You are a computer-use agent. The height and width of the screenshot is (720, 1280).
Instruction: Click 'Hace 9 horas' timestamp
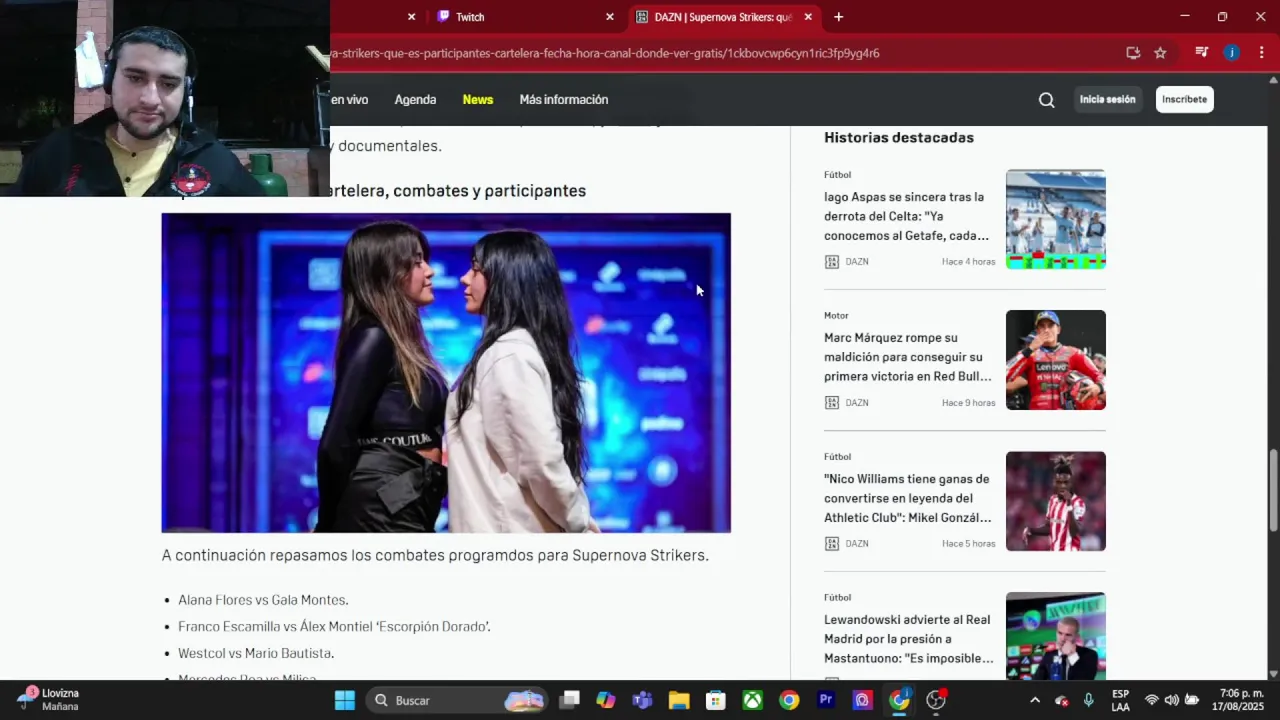click(x=968, y=403)
